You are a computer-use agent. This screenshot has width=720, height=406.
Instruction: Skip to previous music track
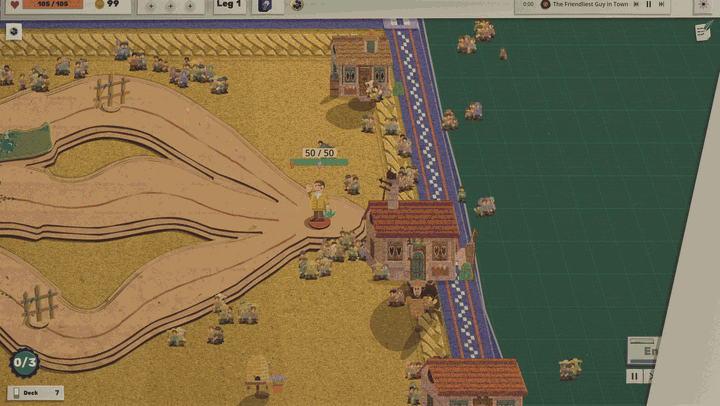click(636, 4)
